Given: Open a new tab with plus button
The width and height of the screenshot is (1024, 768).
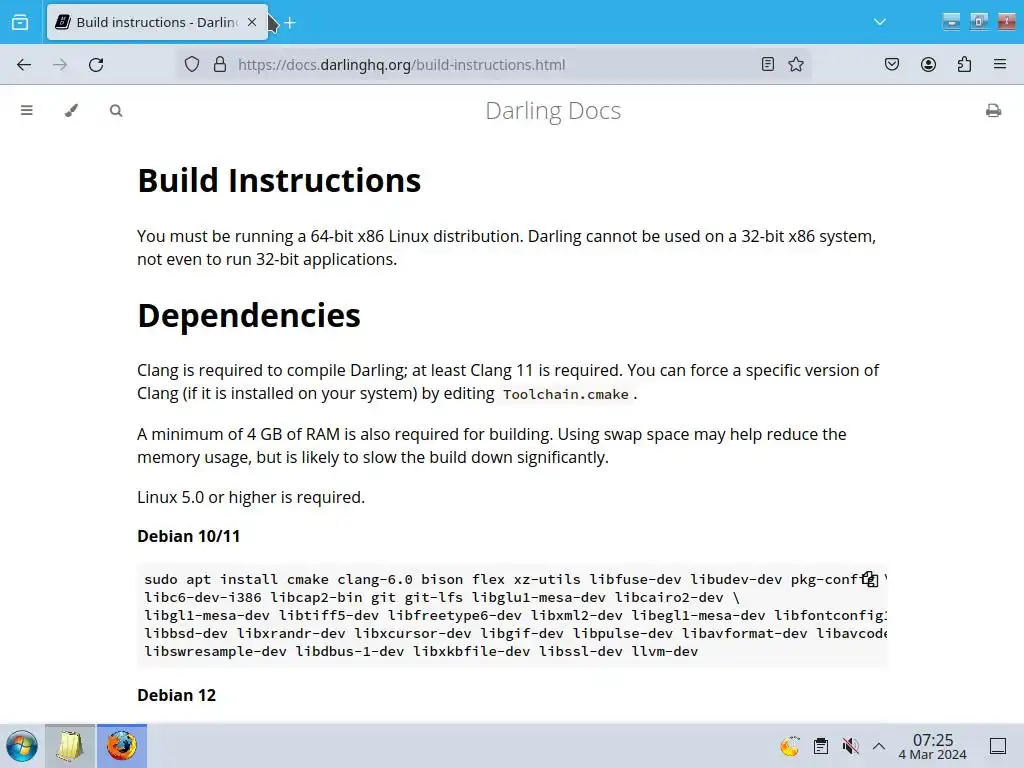Looking at the screenshot, I should [x=290, y=23].
